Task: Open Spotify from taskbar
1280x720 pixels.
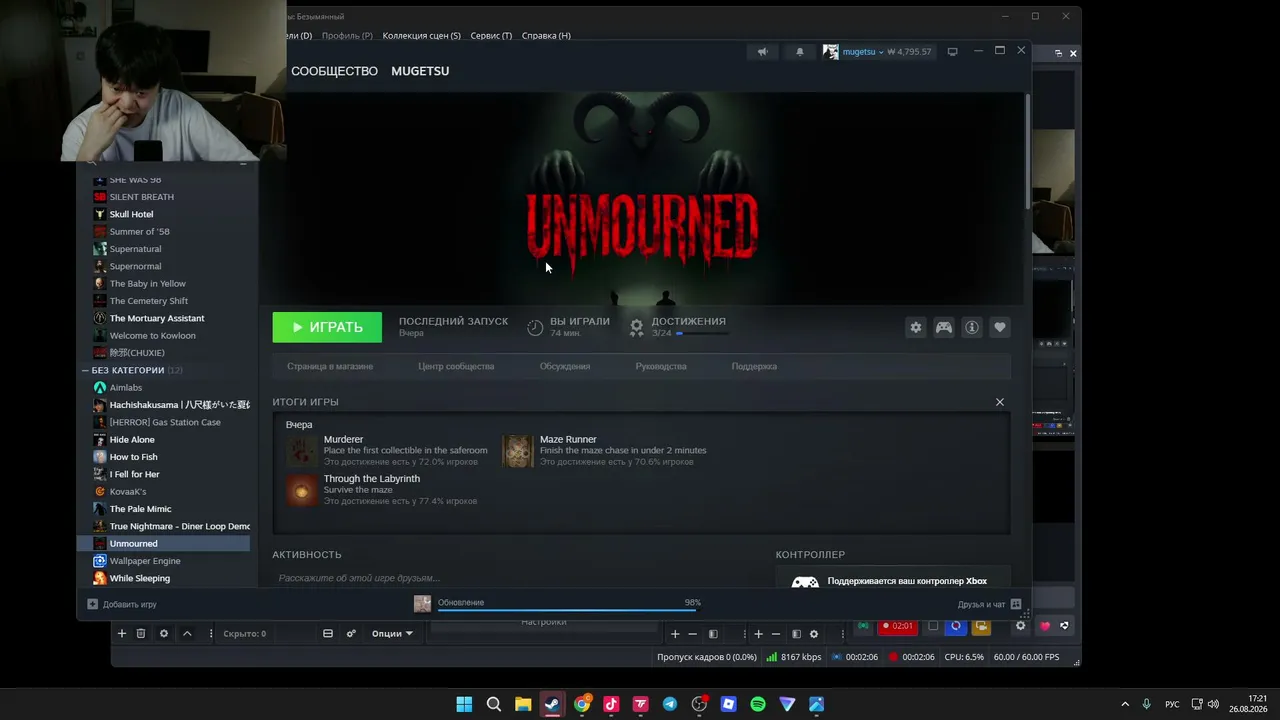Action: (x=758, y=704)
